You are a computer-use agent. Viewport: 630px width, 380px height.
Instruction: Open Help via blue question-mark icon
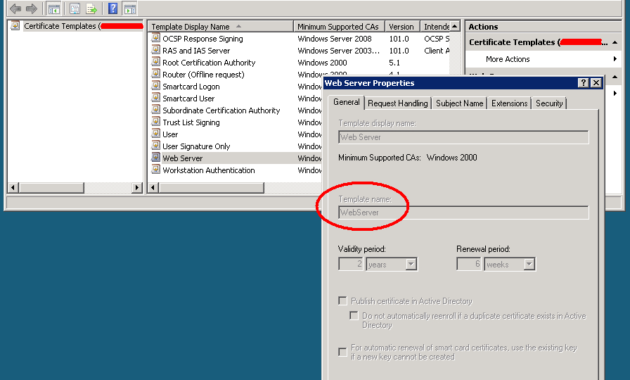pyautogui.click(x=113, y=8)
